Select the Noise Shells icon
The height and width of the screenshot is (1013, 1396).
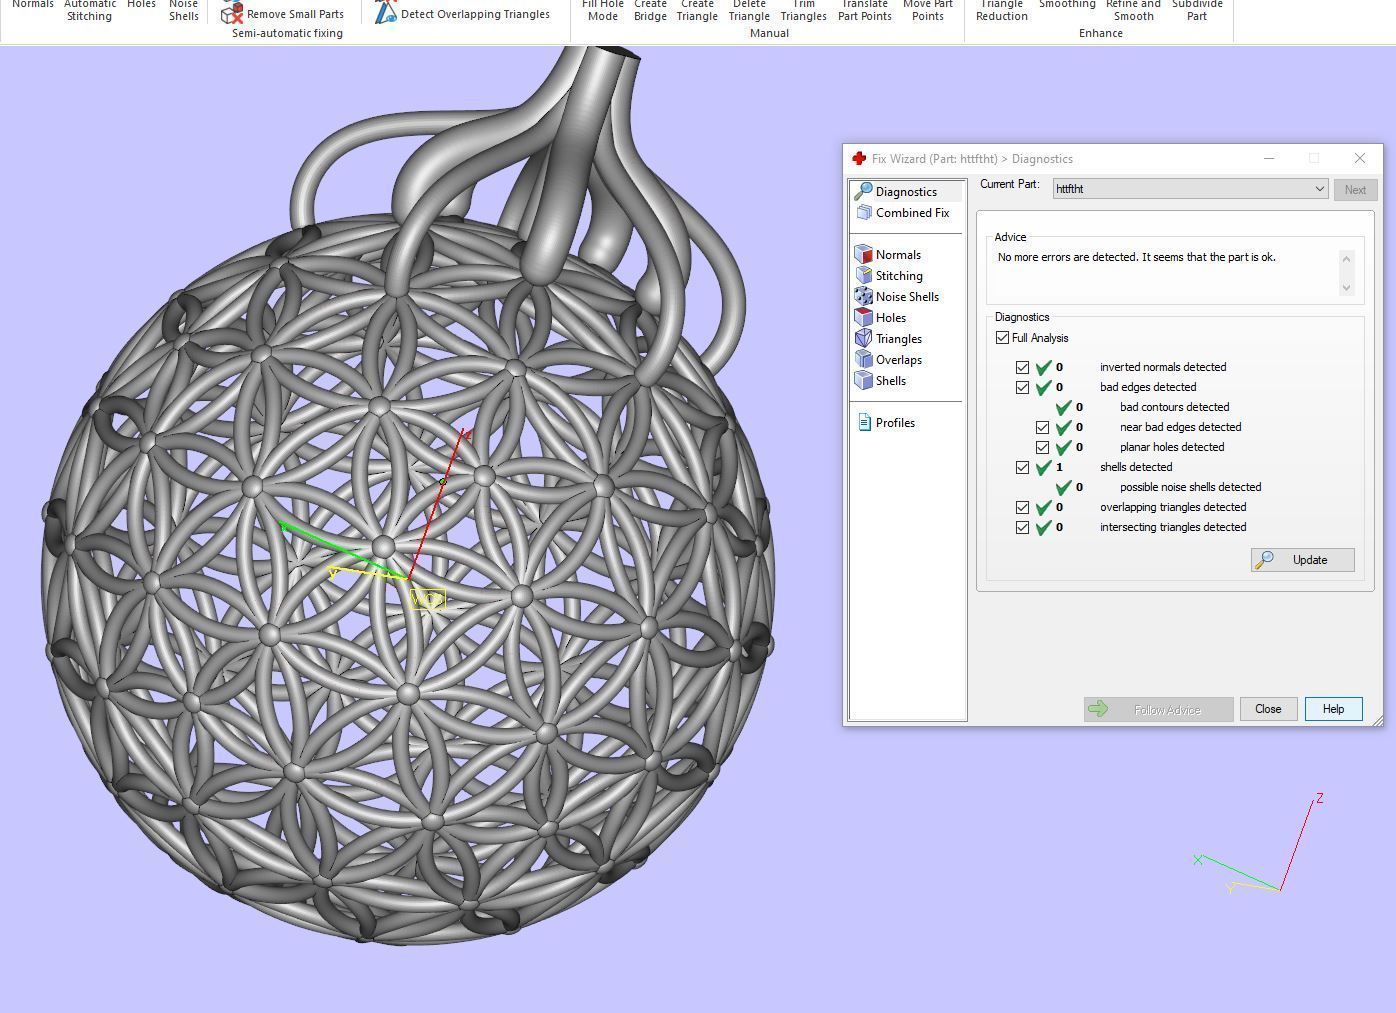point(864,296)
